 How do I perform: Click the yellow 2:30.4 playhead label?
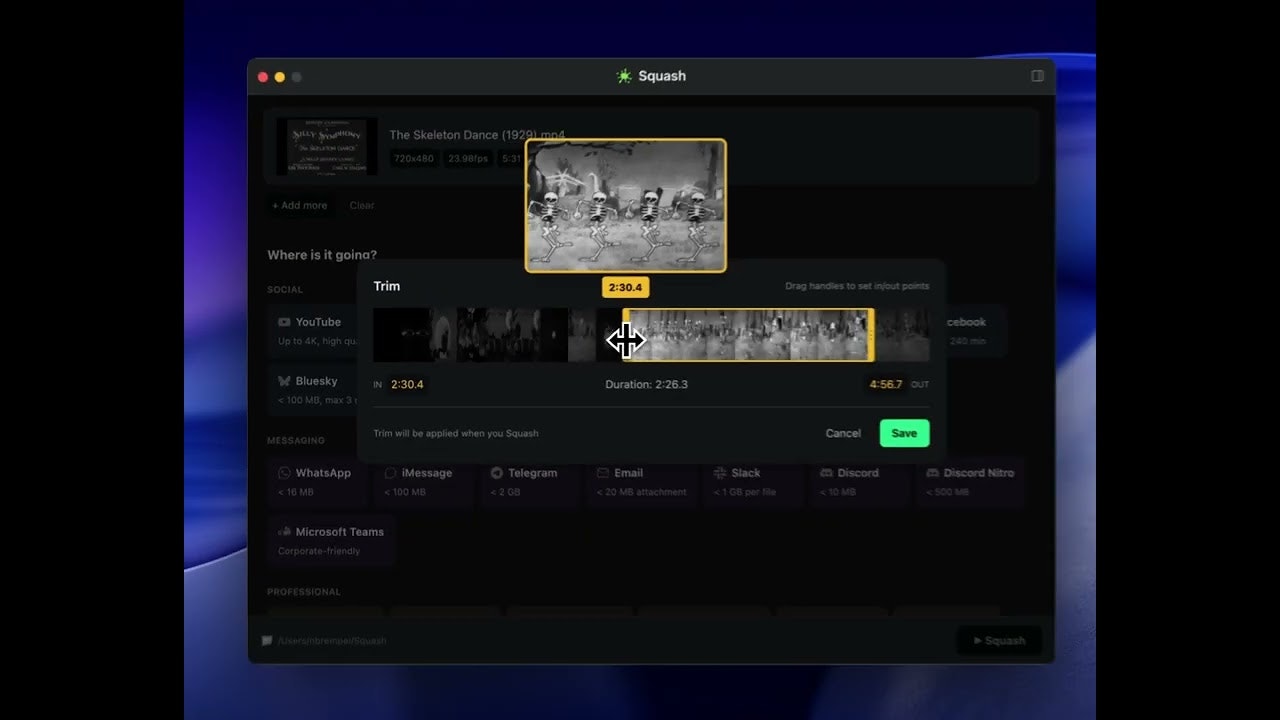pyautogui.click(x=625, y=287)
